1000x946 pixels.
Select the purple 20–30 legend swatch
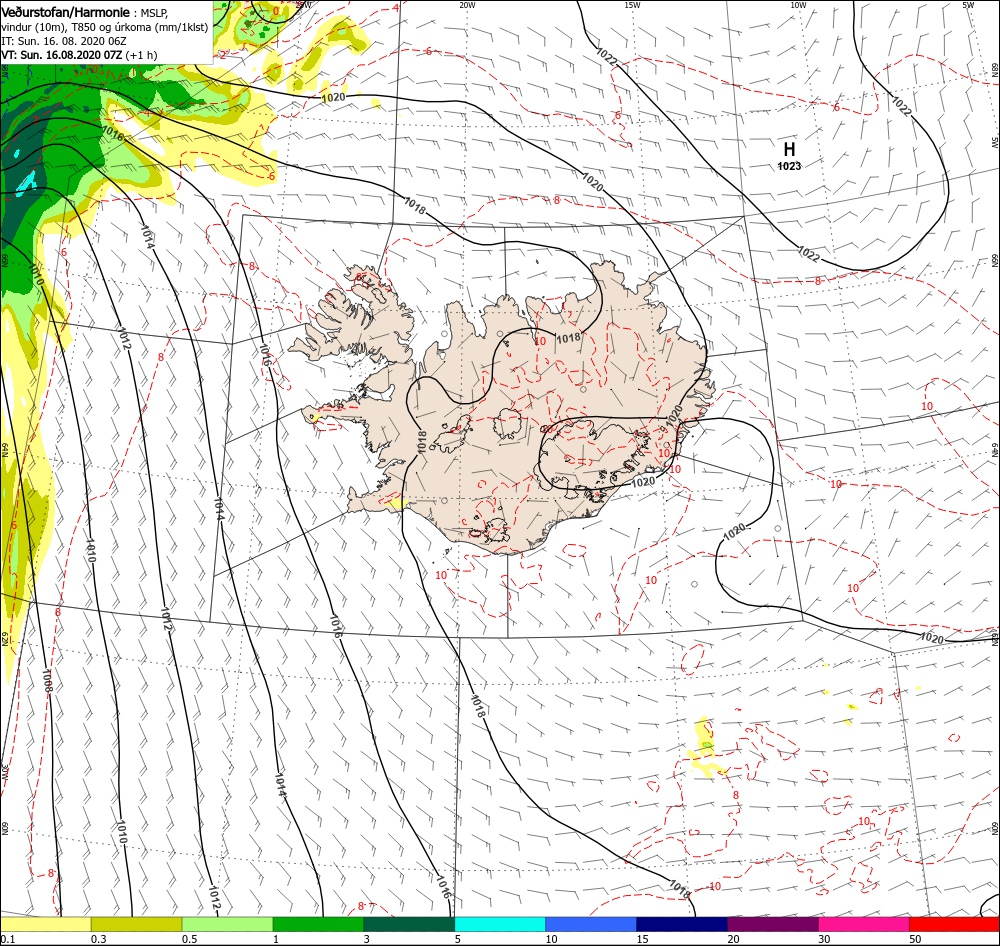[773, 924]
